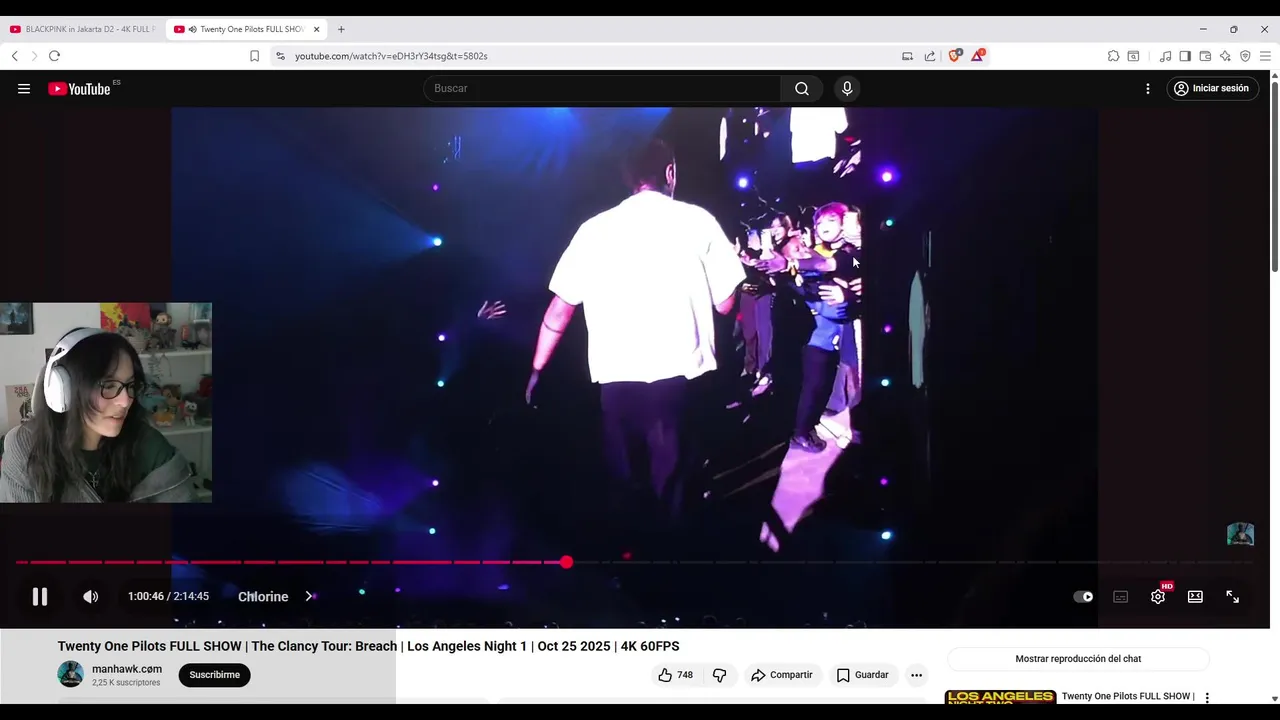This screenshot has height=720, width=1280.
Task: Mute tab via the tab's speaker icon
Action: (192, 29)
